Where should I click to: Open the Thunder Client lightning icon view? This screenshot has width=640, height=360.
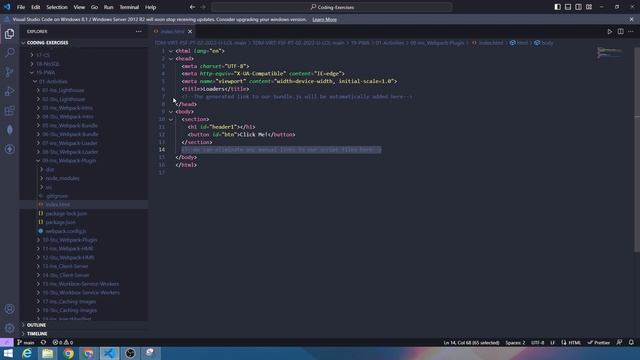pyautogui.click(x=9, y=149)
